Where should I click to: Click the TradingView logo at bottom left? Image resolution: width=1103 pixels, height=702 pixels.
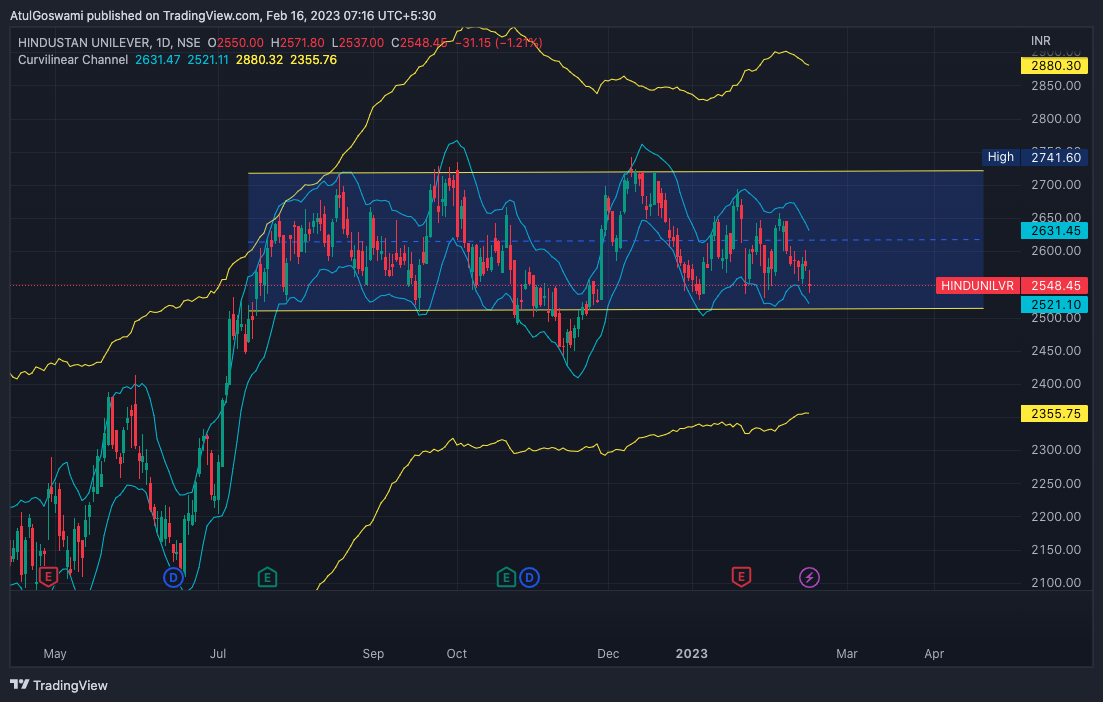pos(59,685)
